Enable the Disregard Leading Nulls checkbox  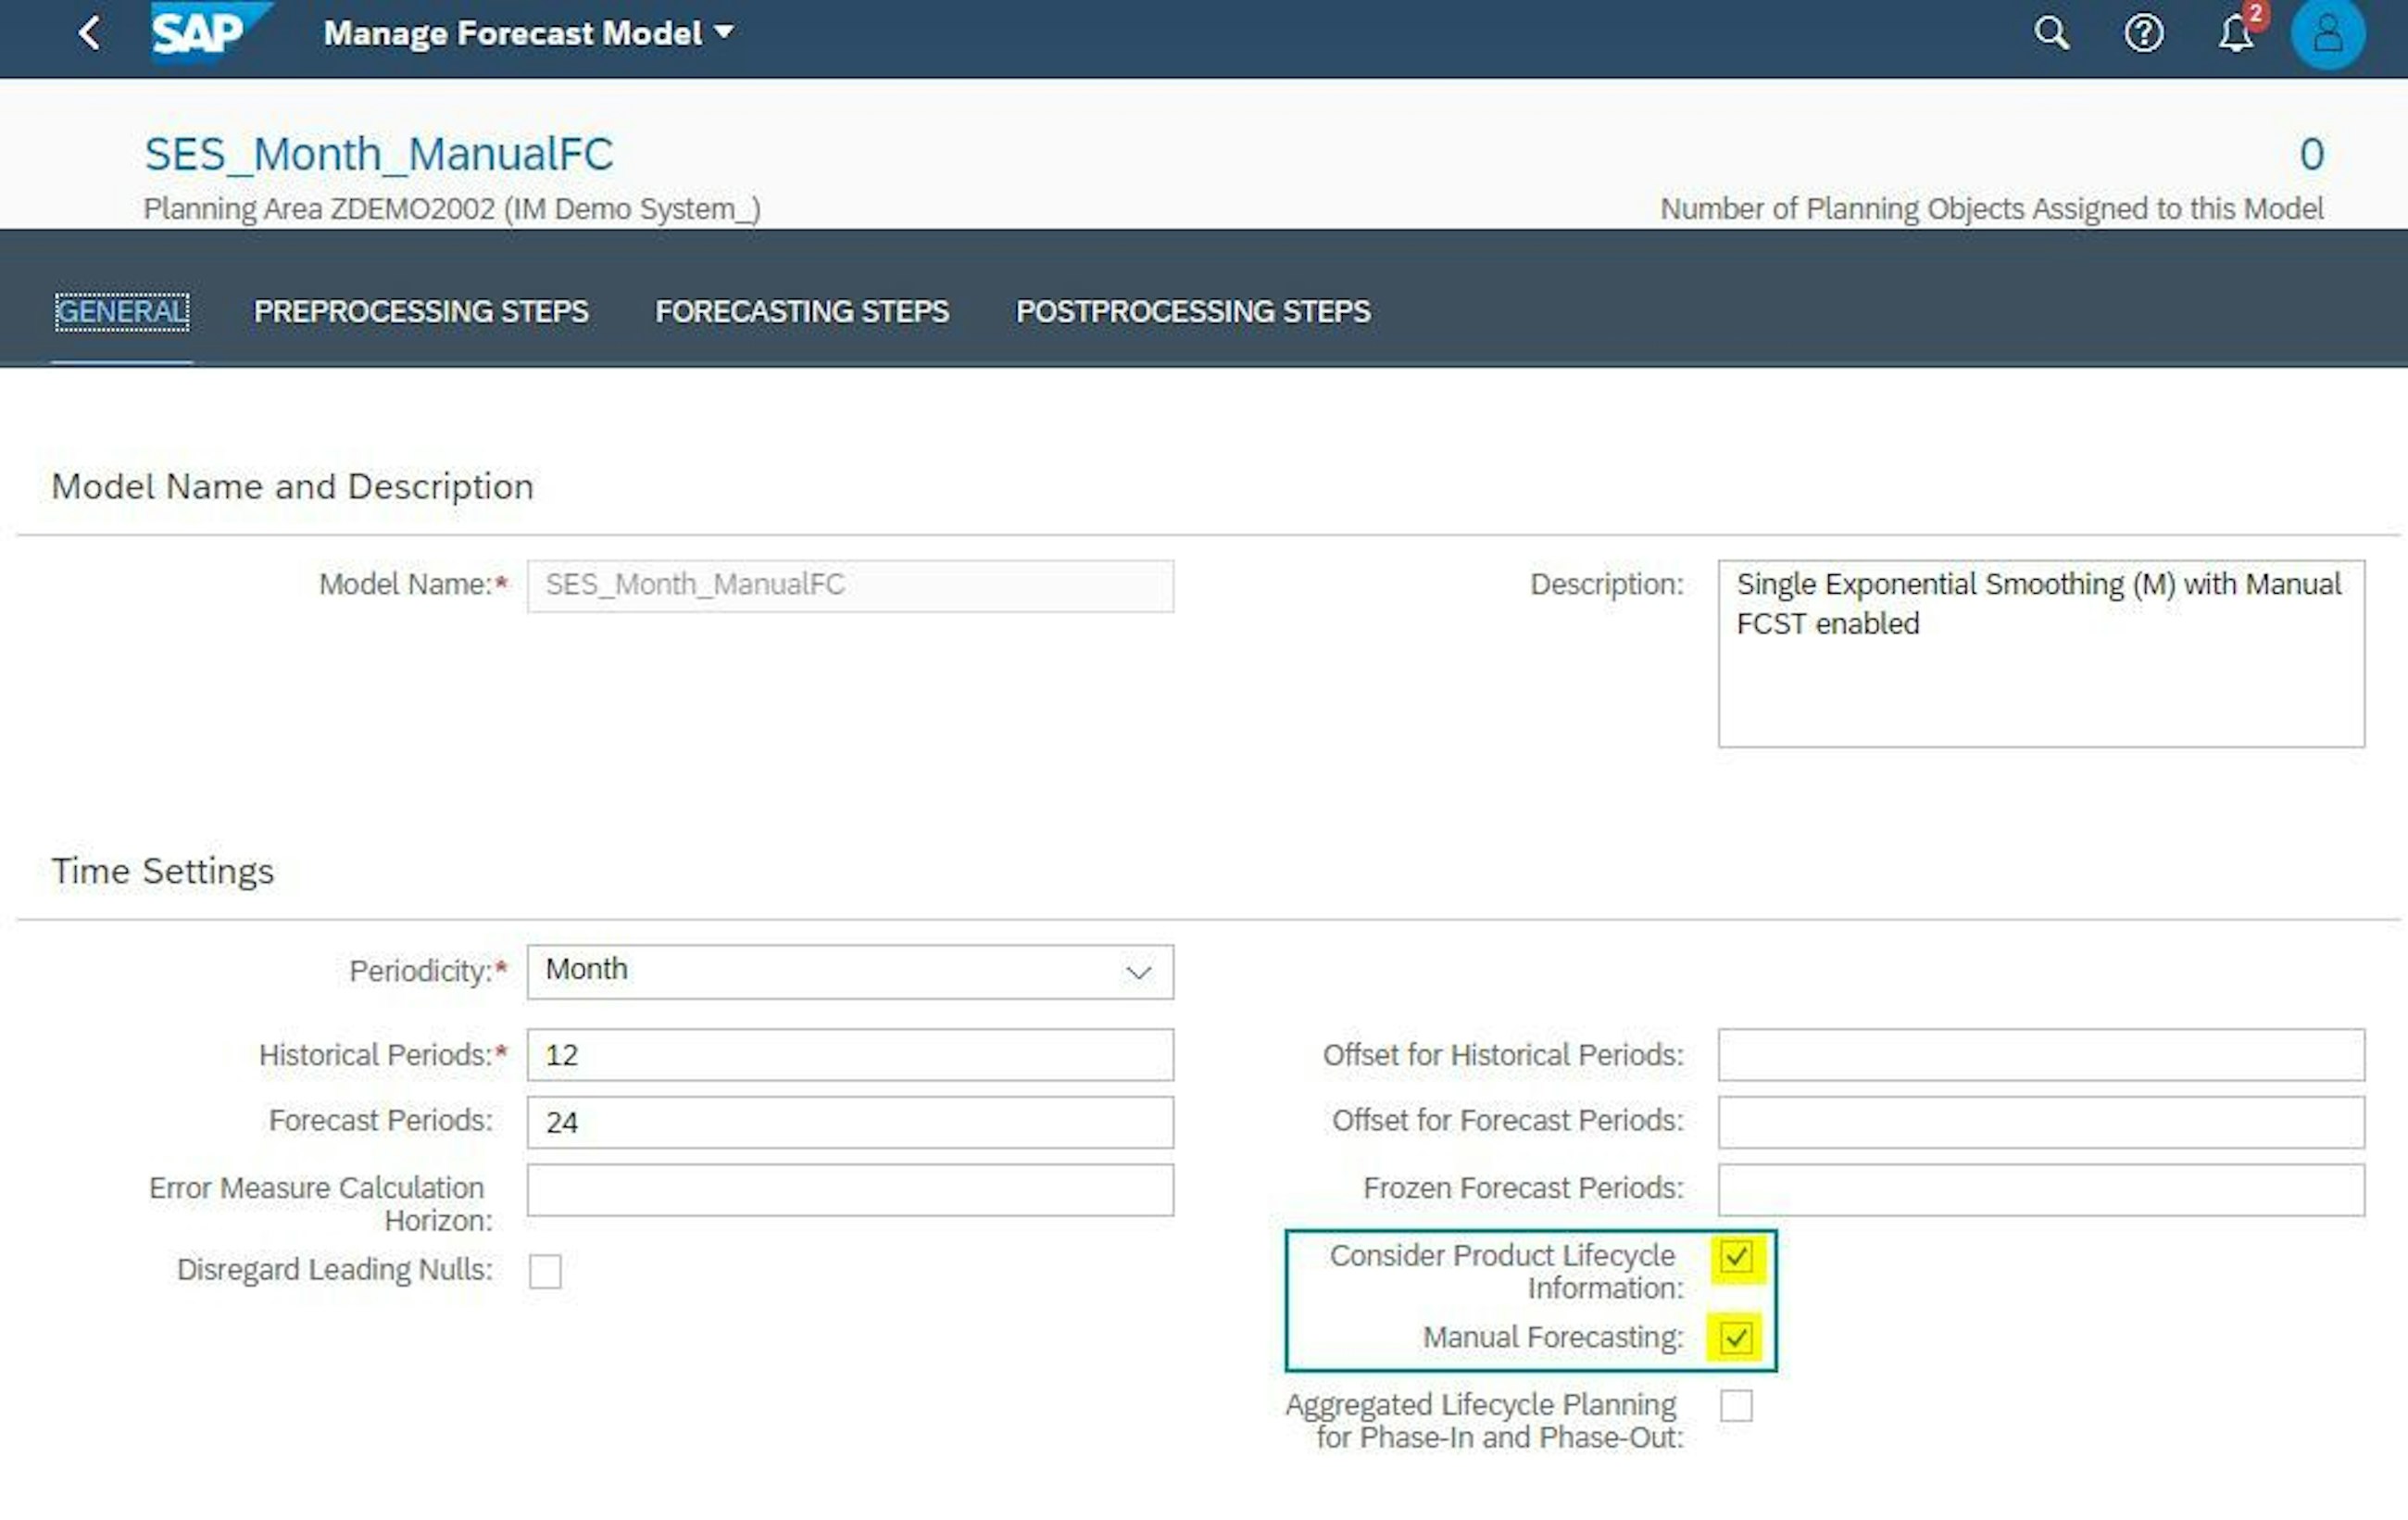click(545, 1271)
